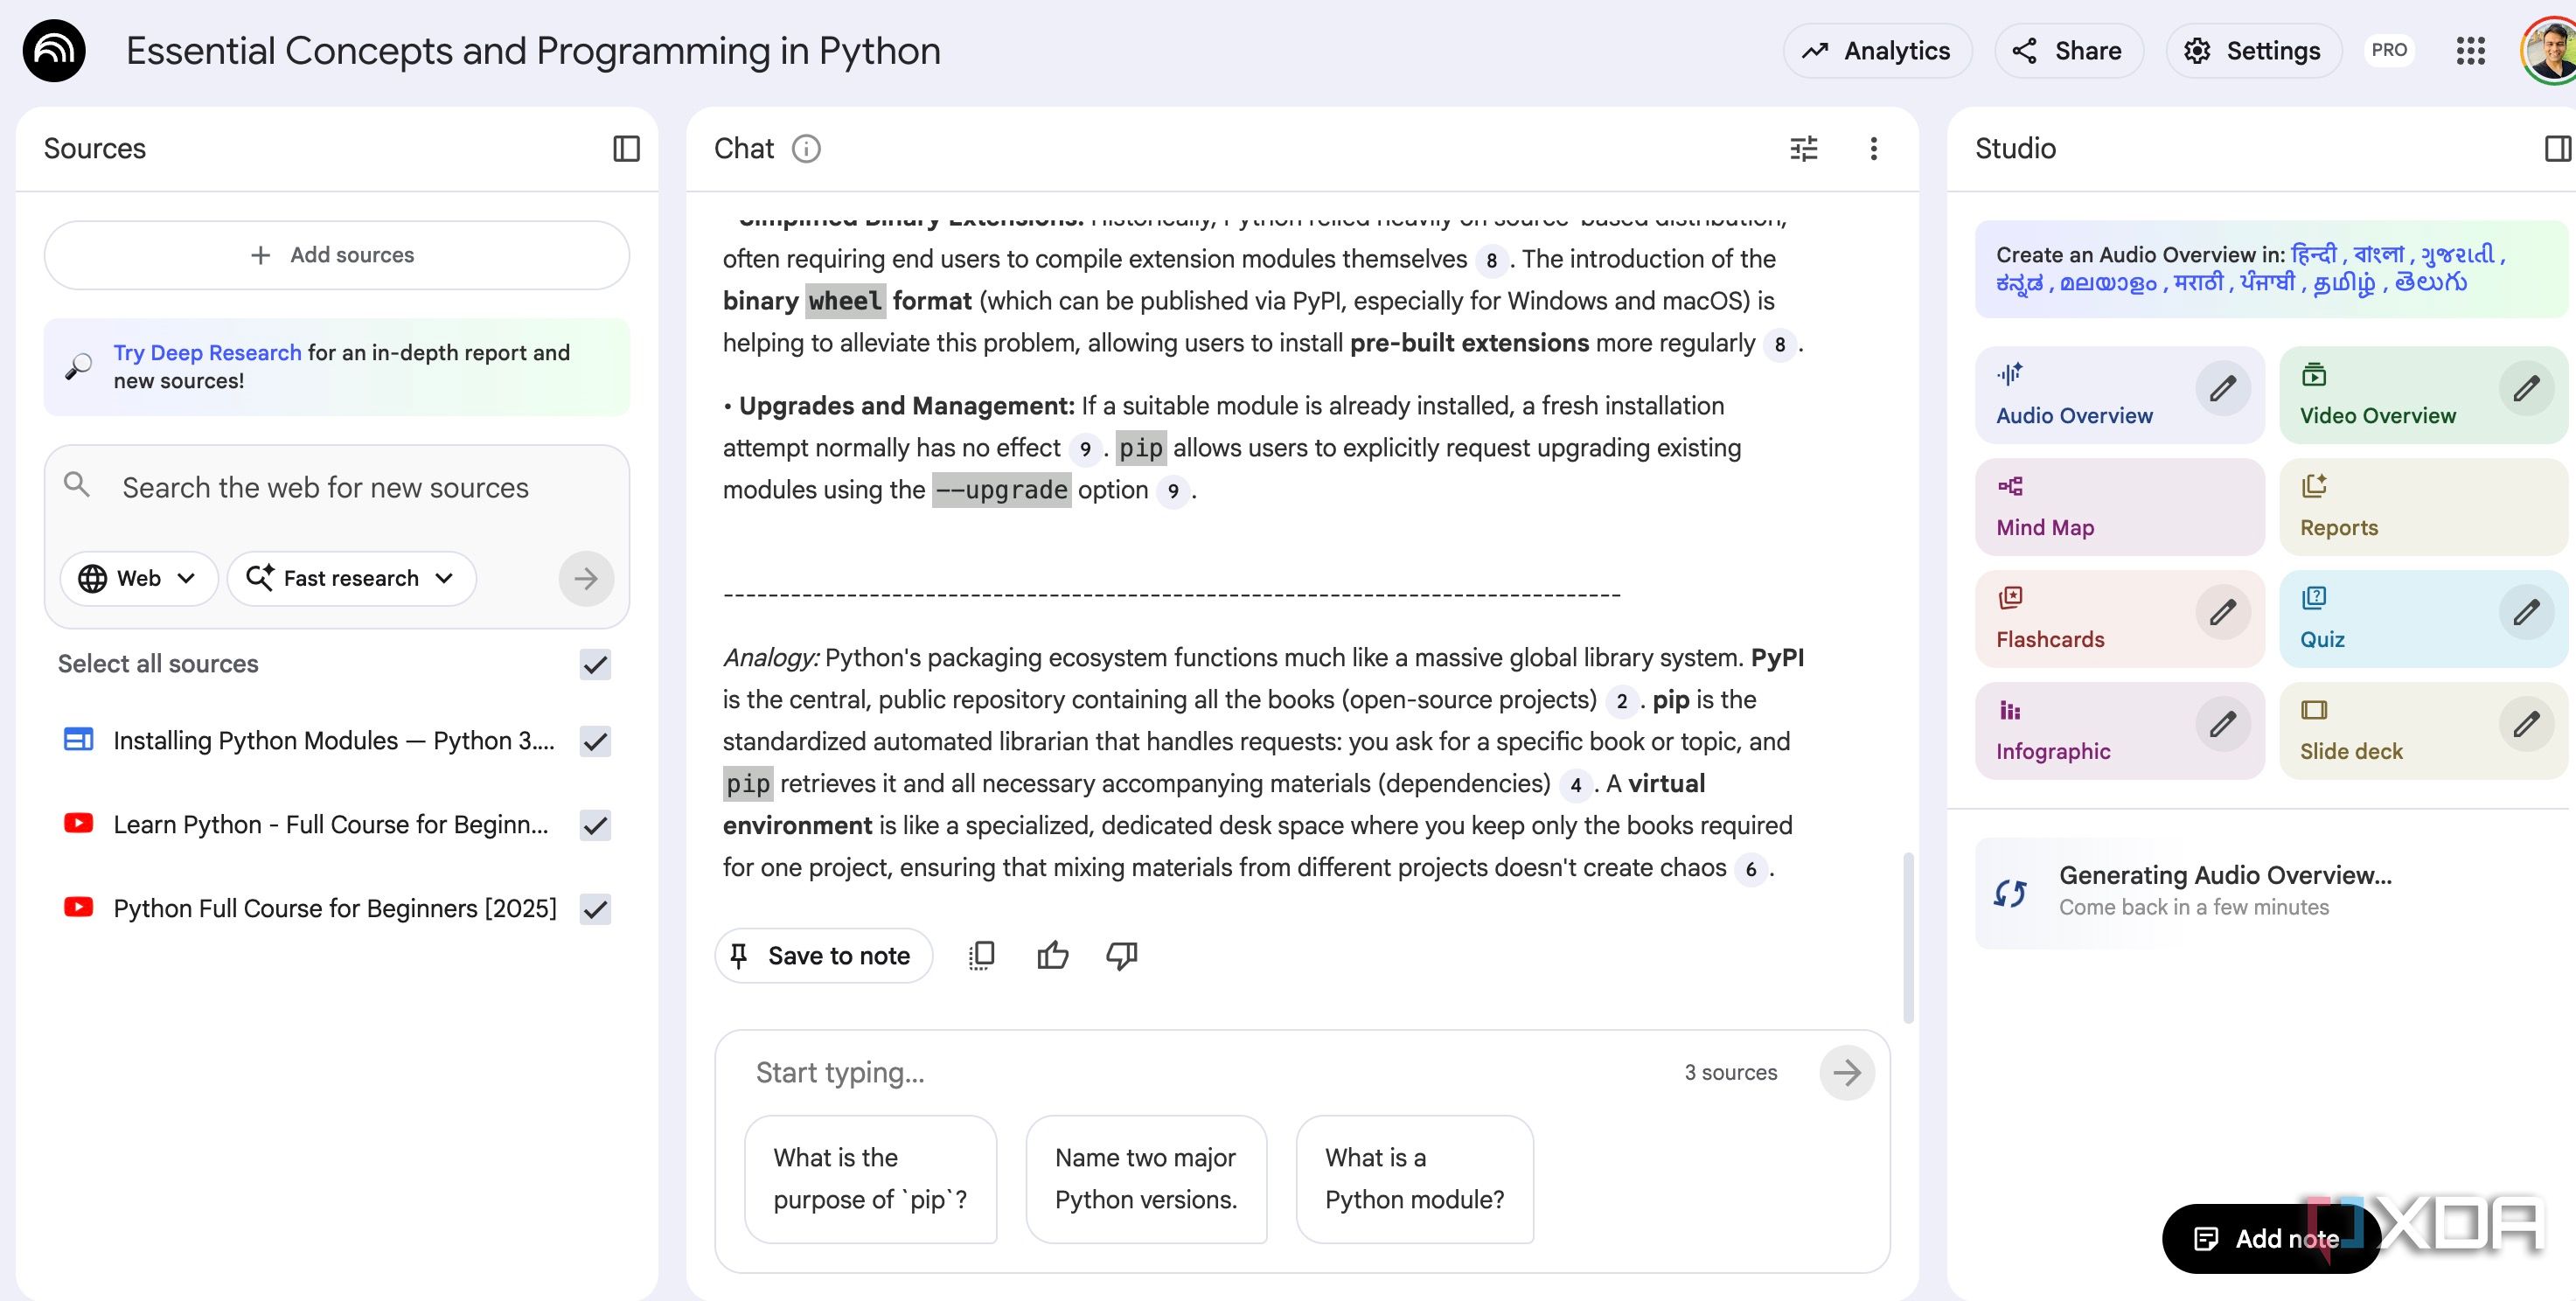Open the Web source type dropdown
This screenshot has width=2576, height=1301.
138,579
